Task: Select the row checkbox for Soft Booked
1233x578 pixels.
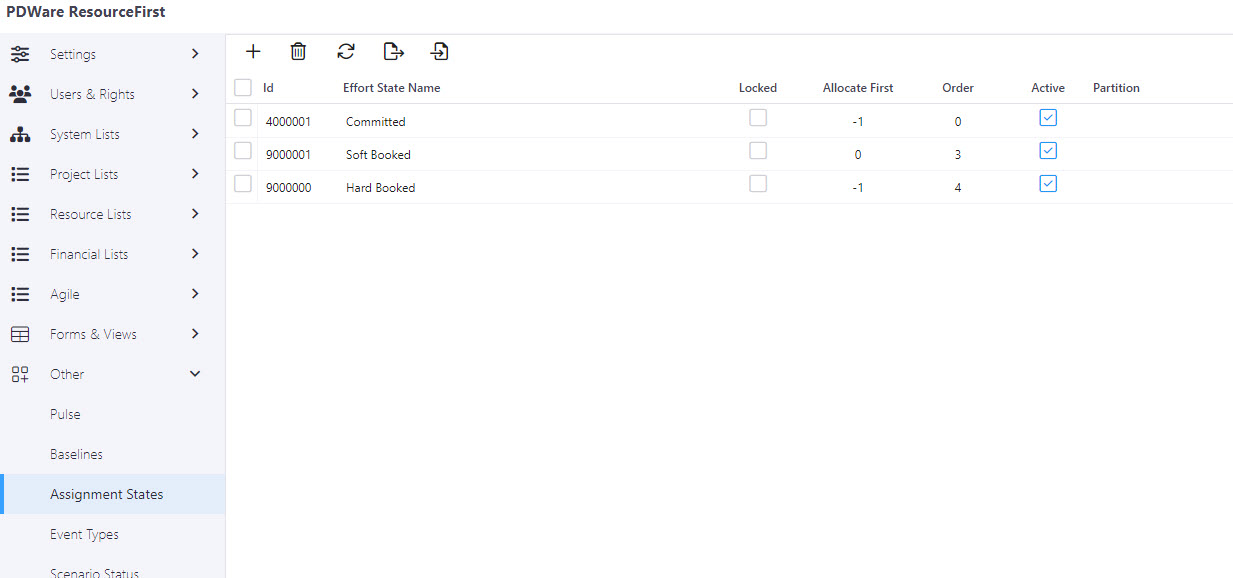Action: pos(242,150)
